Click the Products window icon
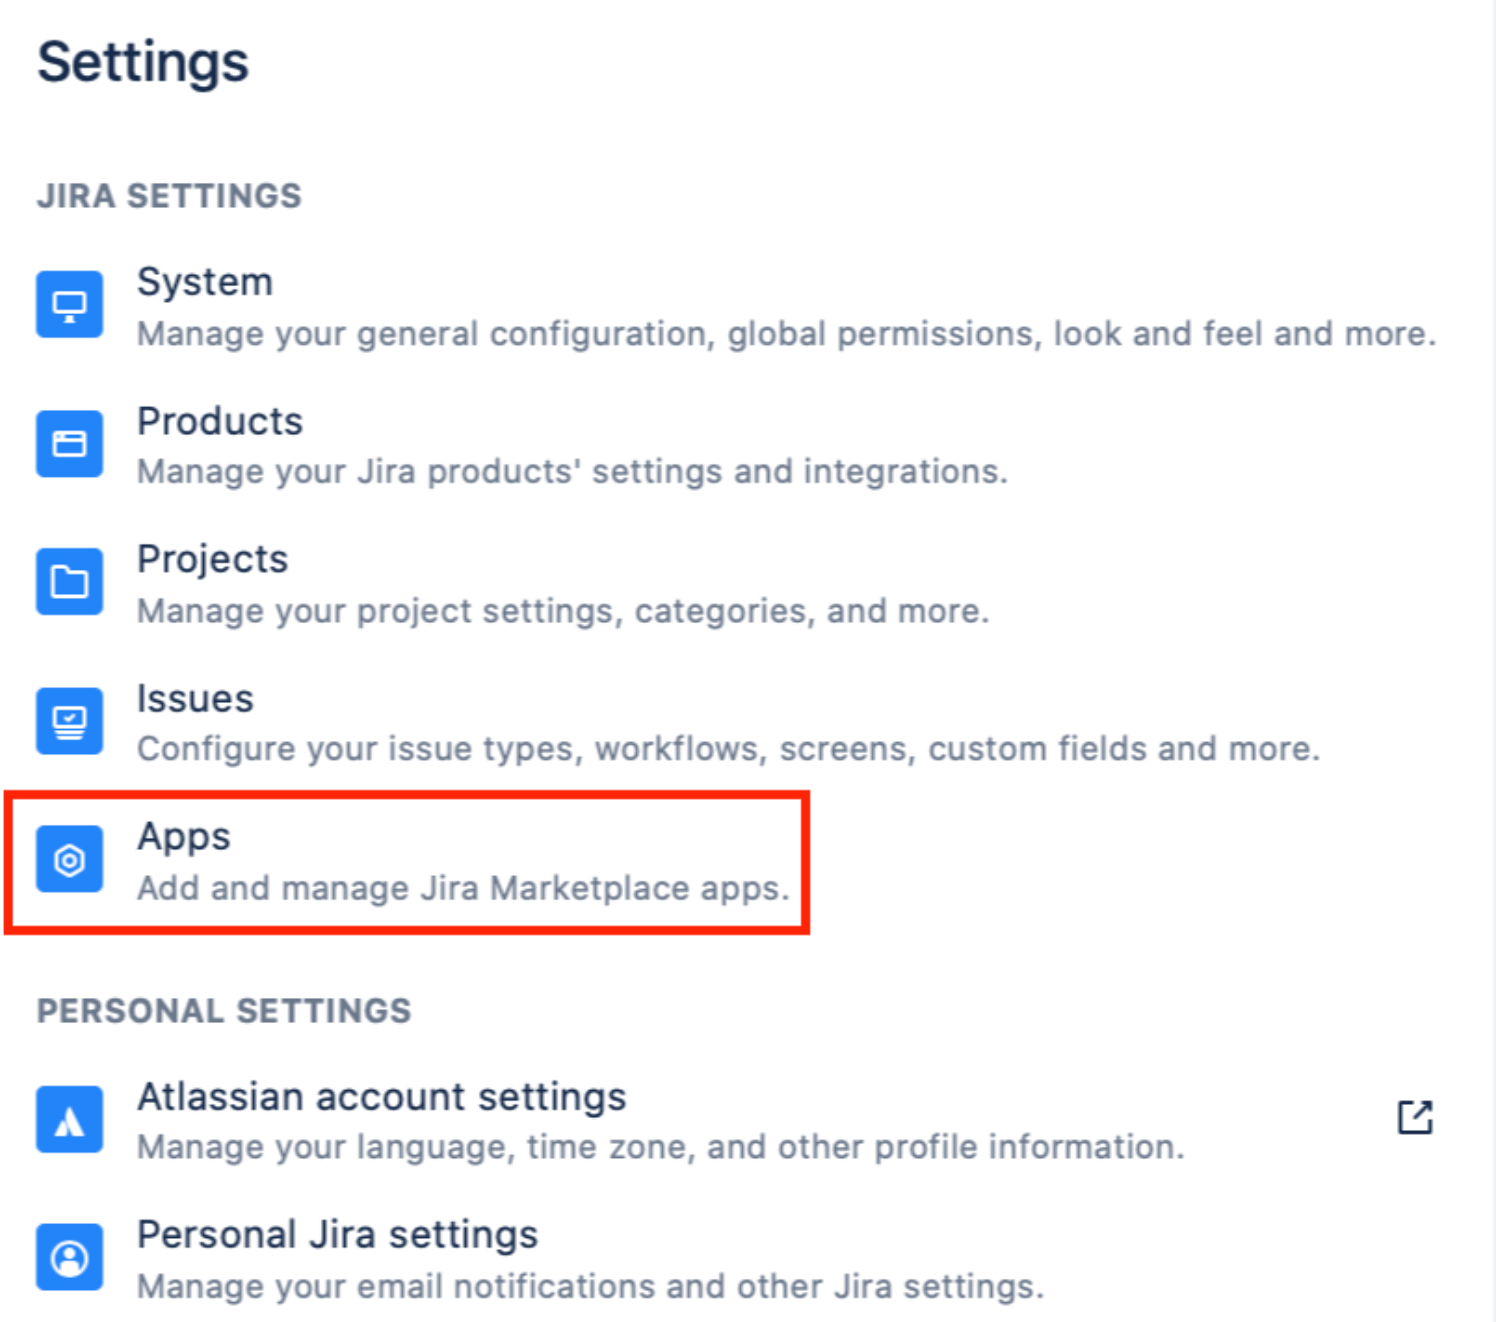Screen dimensions: 1496x1322 [69, 443]
